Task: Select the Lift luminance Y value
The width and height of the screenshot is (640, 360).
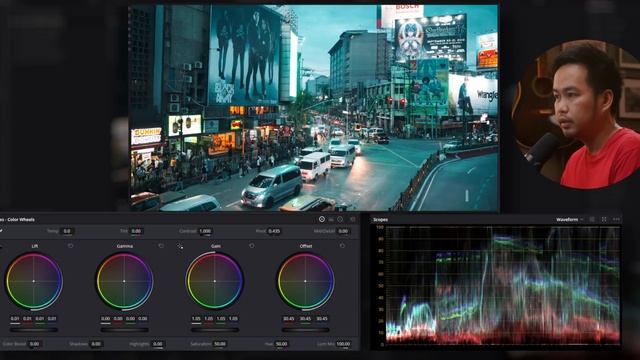Action: tap(15, 319)
